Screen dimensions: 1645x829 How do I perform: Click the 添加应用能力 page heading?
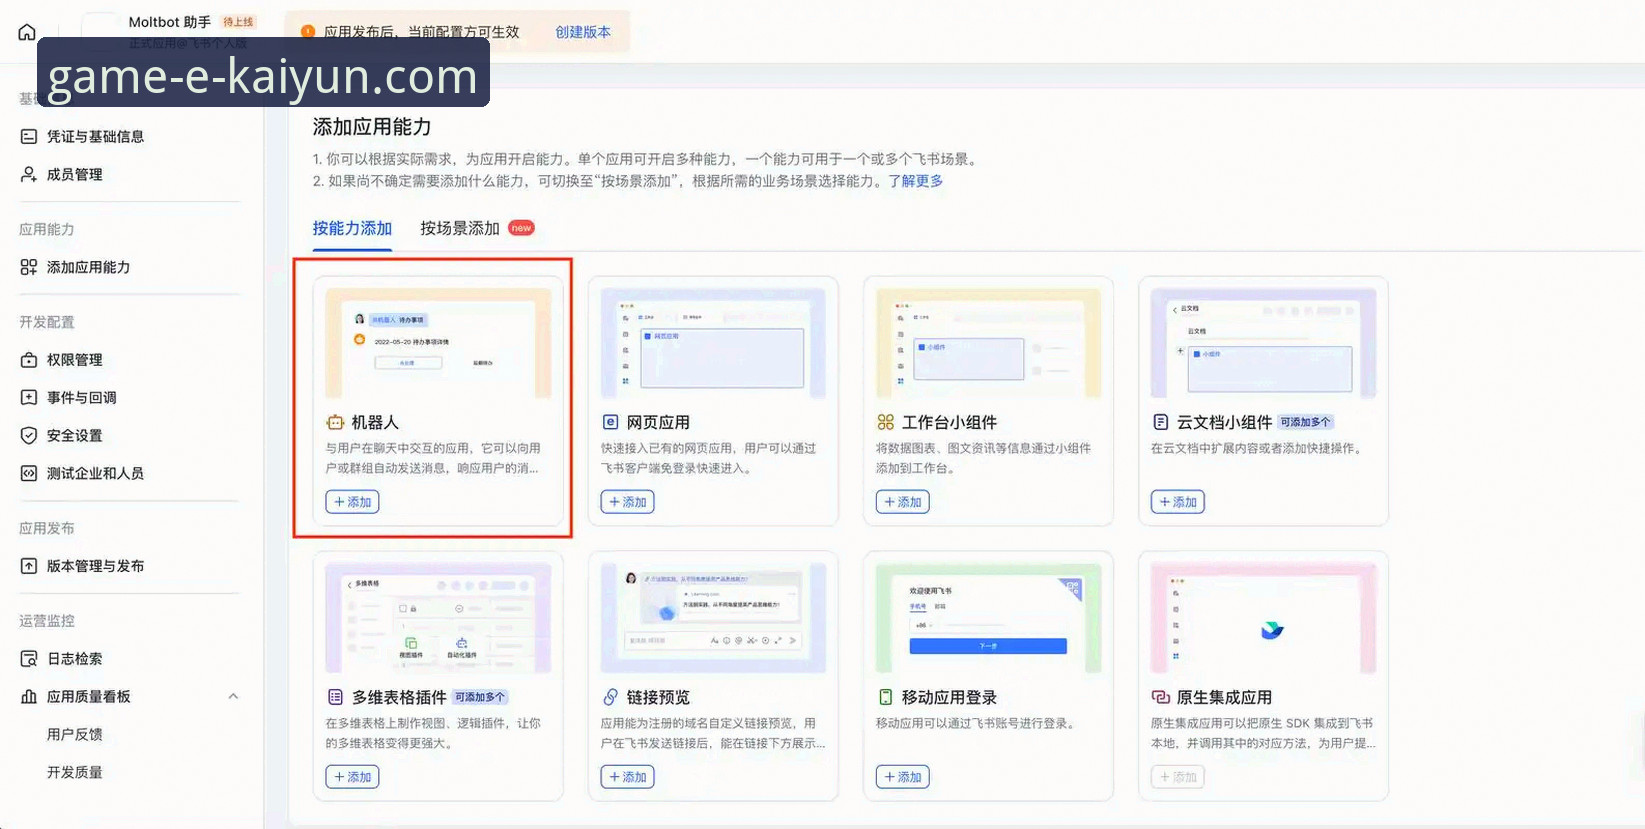tap(372, 127)
